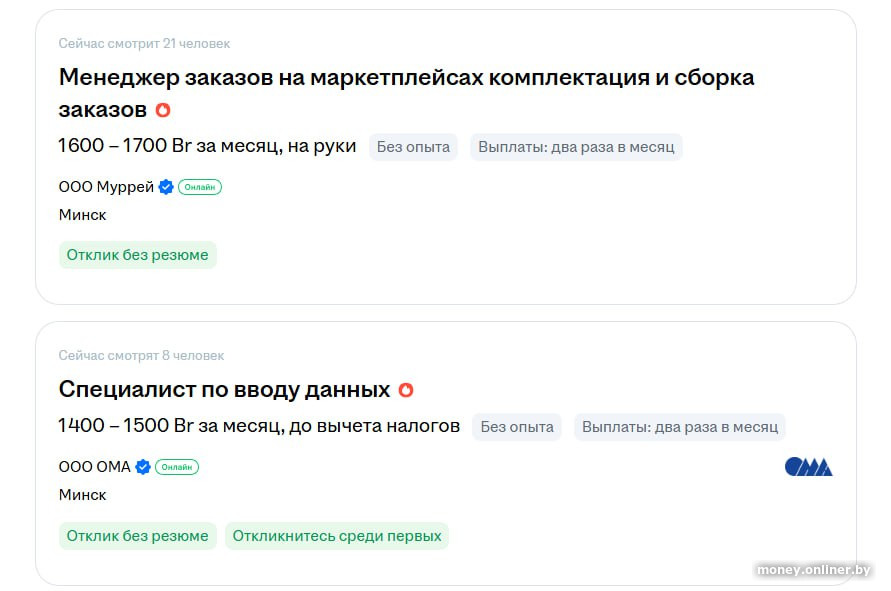Open the Специалист по вводу данных vacancy
This screenshot has width=891, height=591.
[x=224, y=389]
